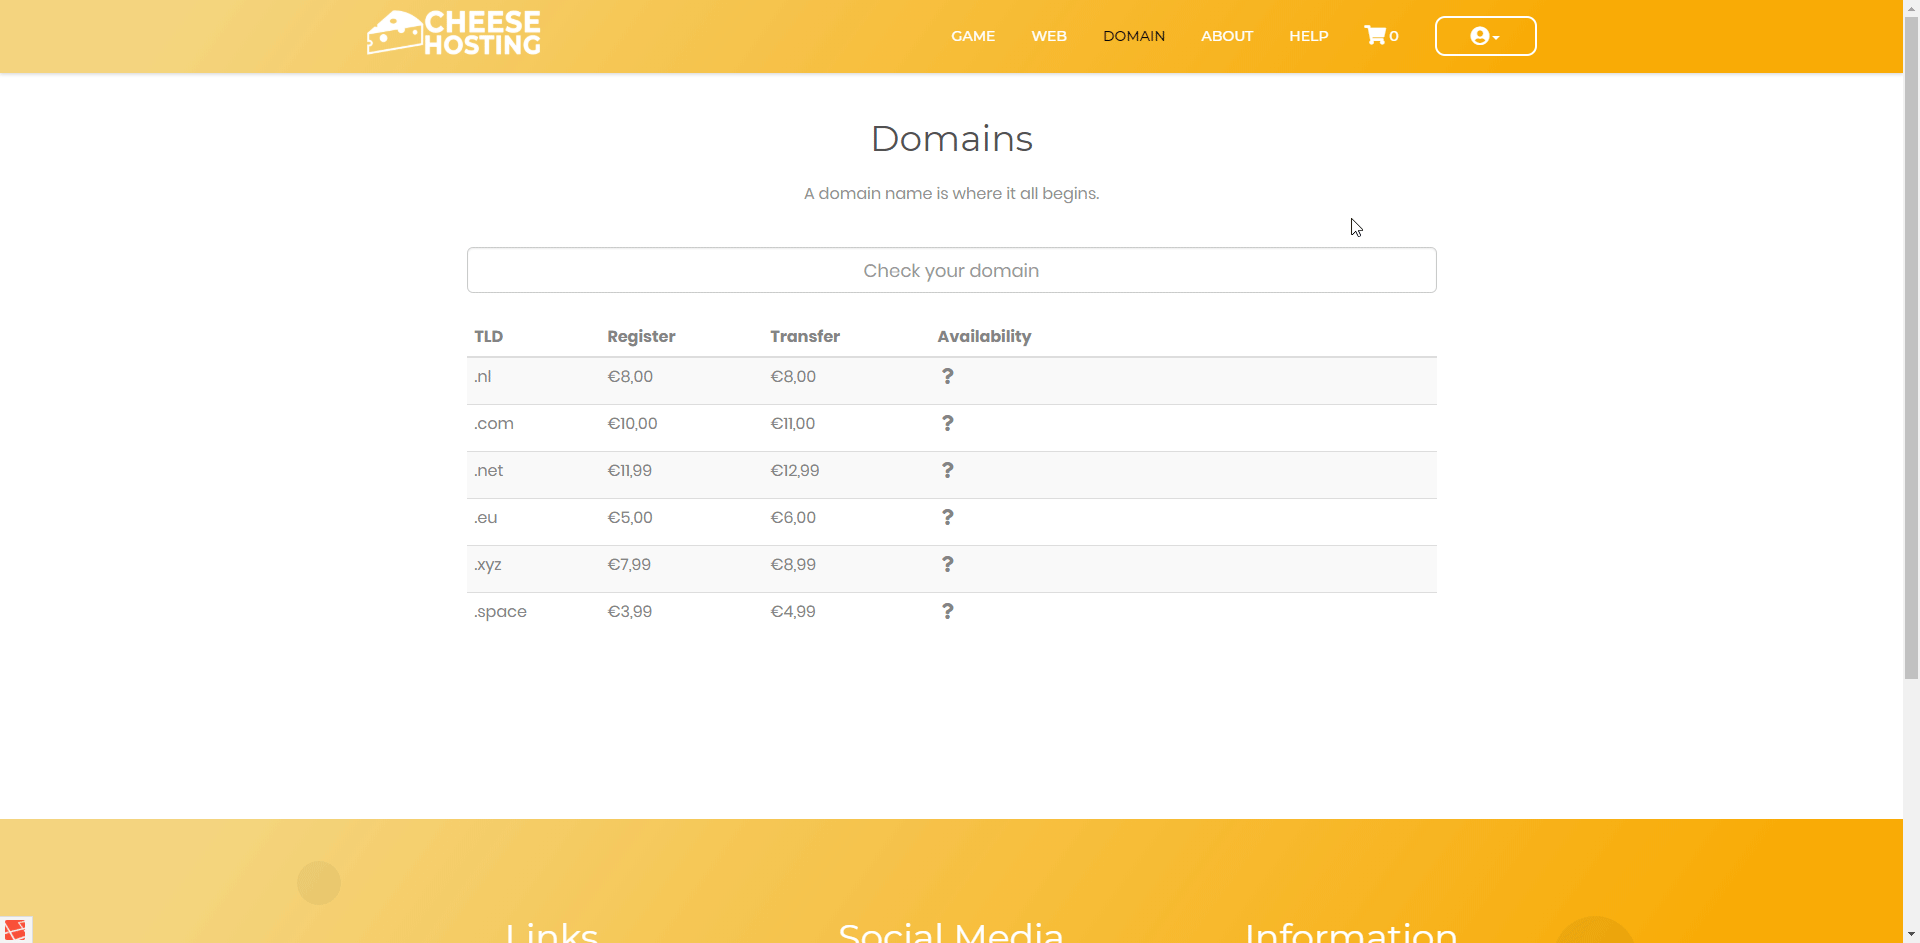Click the red widget icon bottom-left

[x=16, y=930]
